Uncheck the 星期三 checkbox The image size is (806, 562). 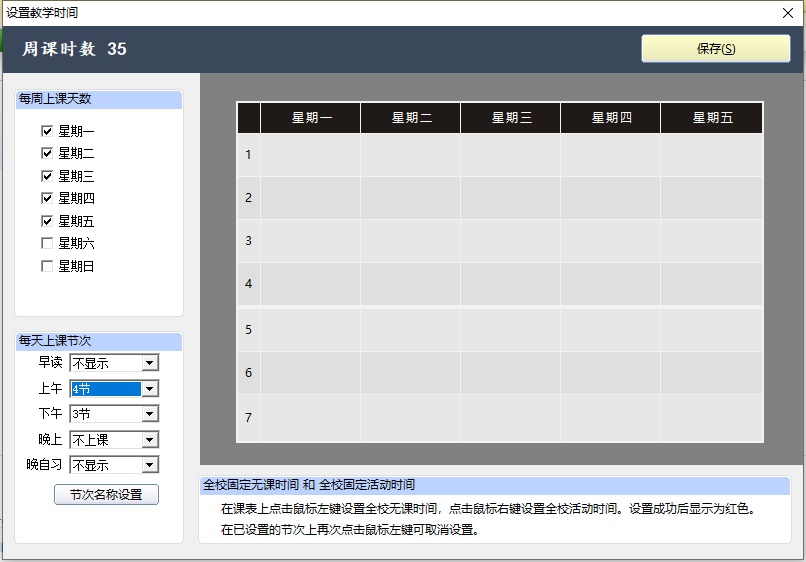click(x=47, y=176)
